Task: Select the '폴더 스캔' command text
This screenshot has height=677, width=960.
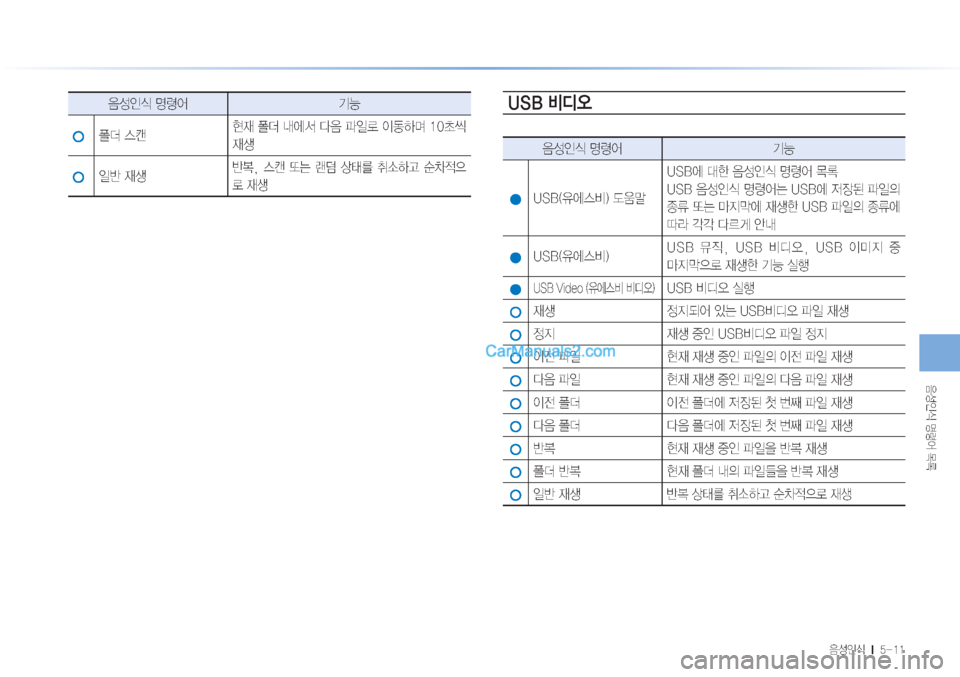Action: click(122, 135)
